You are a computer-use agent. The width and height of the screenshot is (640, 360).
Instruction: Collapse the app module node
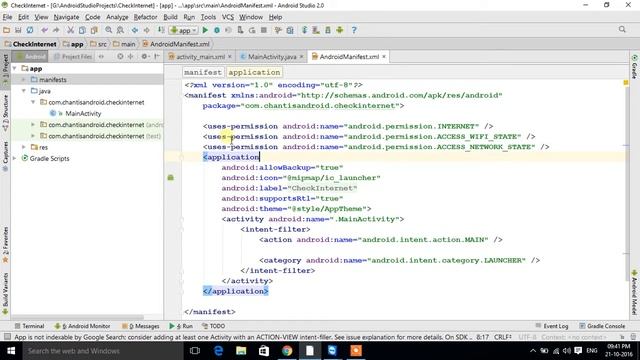pyautogui.click(x=15, y=69)
